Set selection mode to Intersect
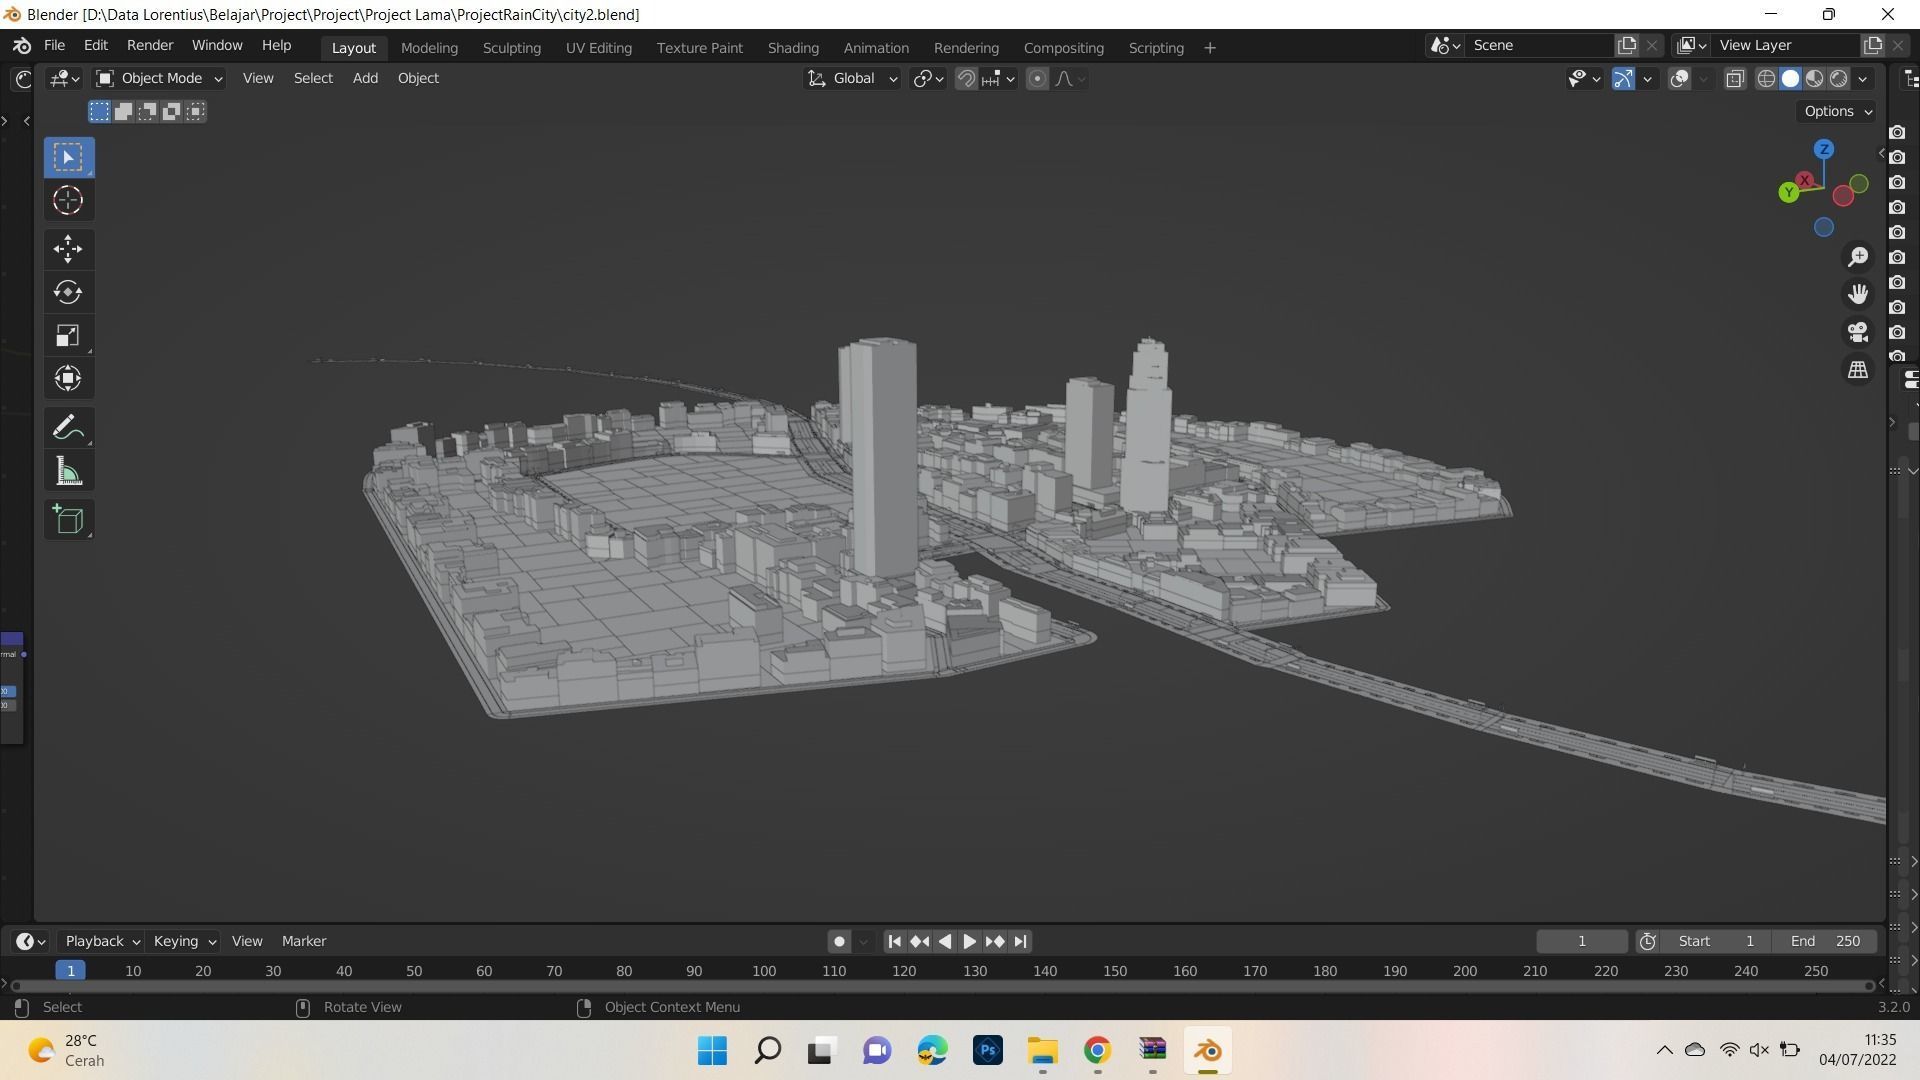The image size is (1920, 1080). [196, 111]
